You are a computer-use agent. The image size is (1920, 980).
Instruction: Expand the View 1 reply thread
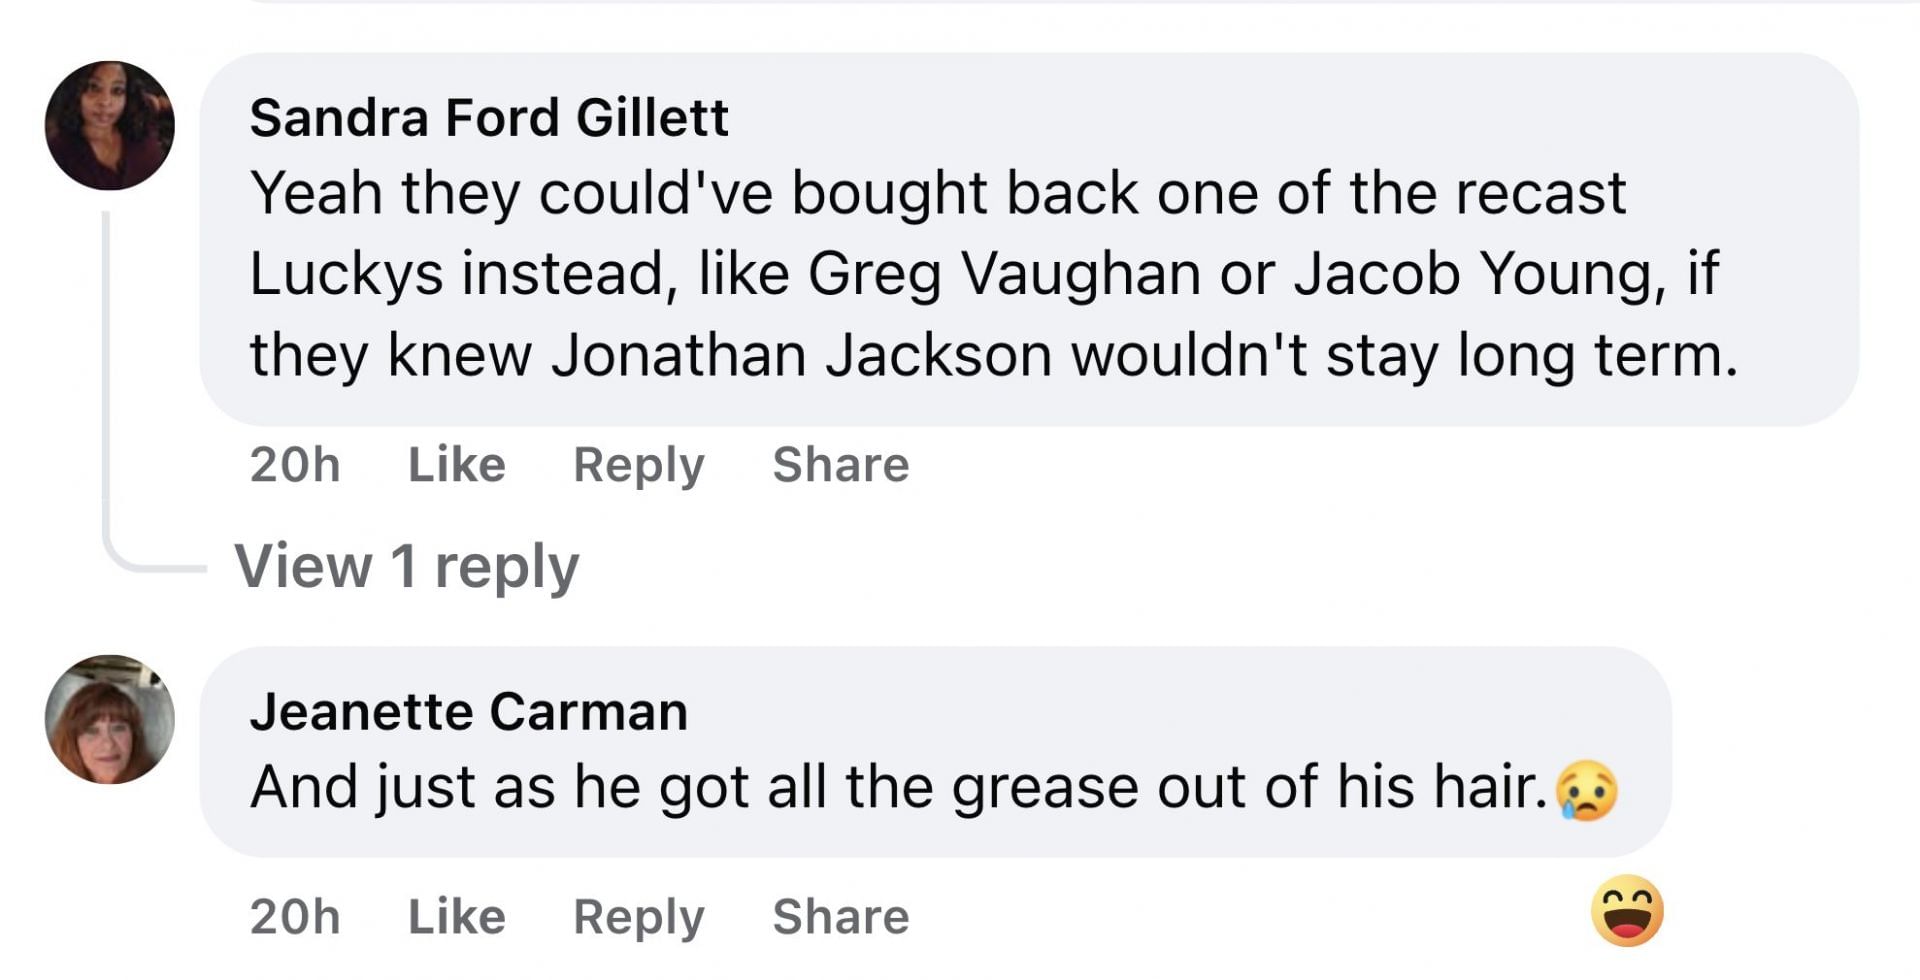(x=406, y=566)
